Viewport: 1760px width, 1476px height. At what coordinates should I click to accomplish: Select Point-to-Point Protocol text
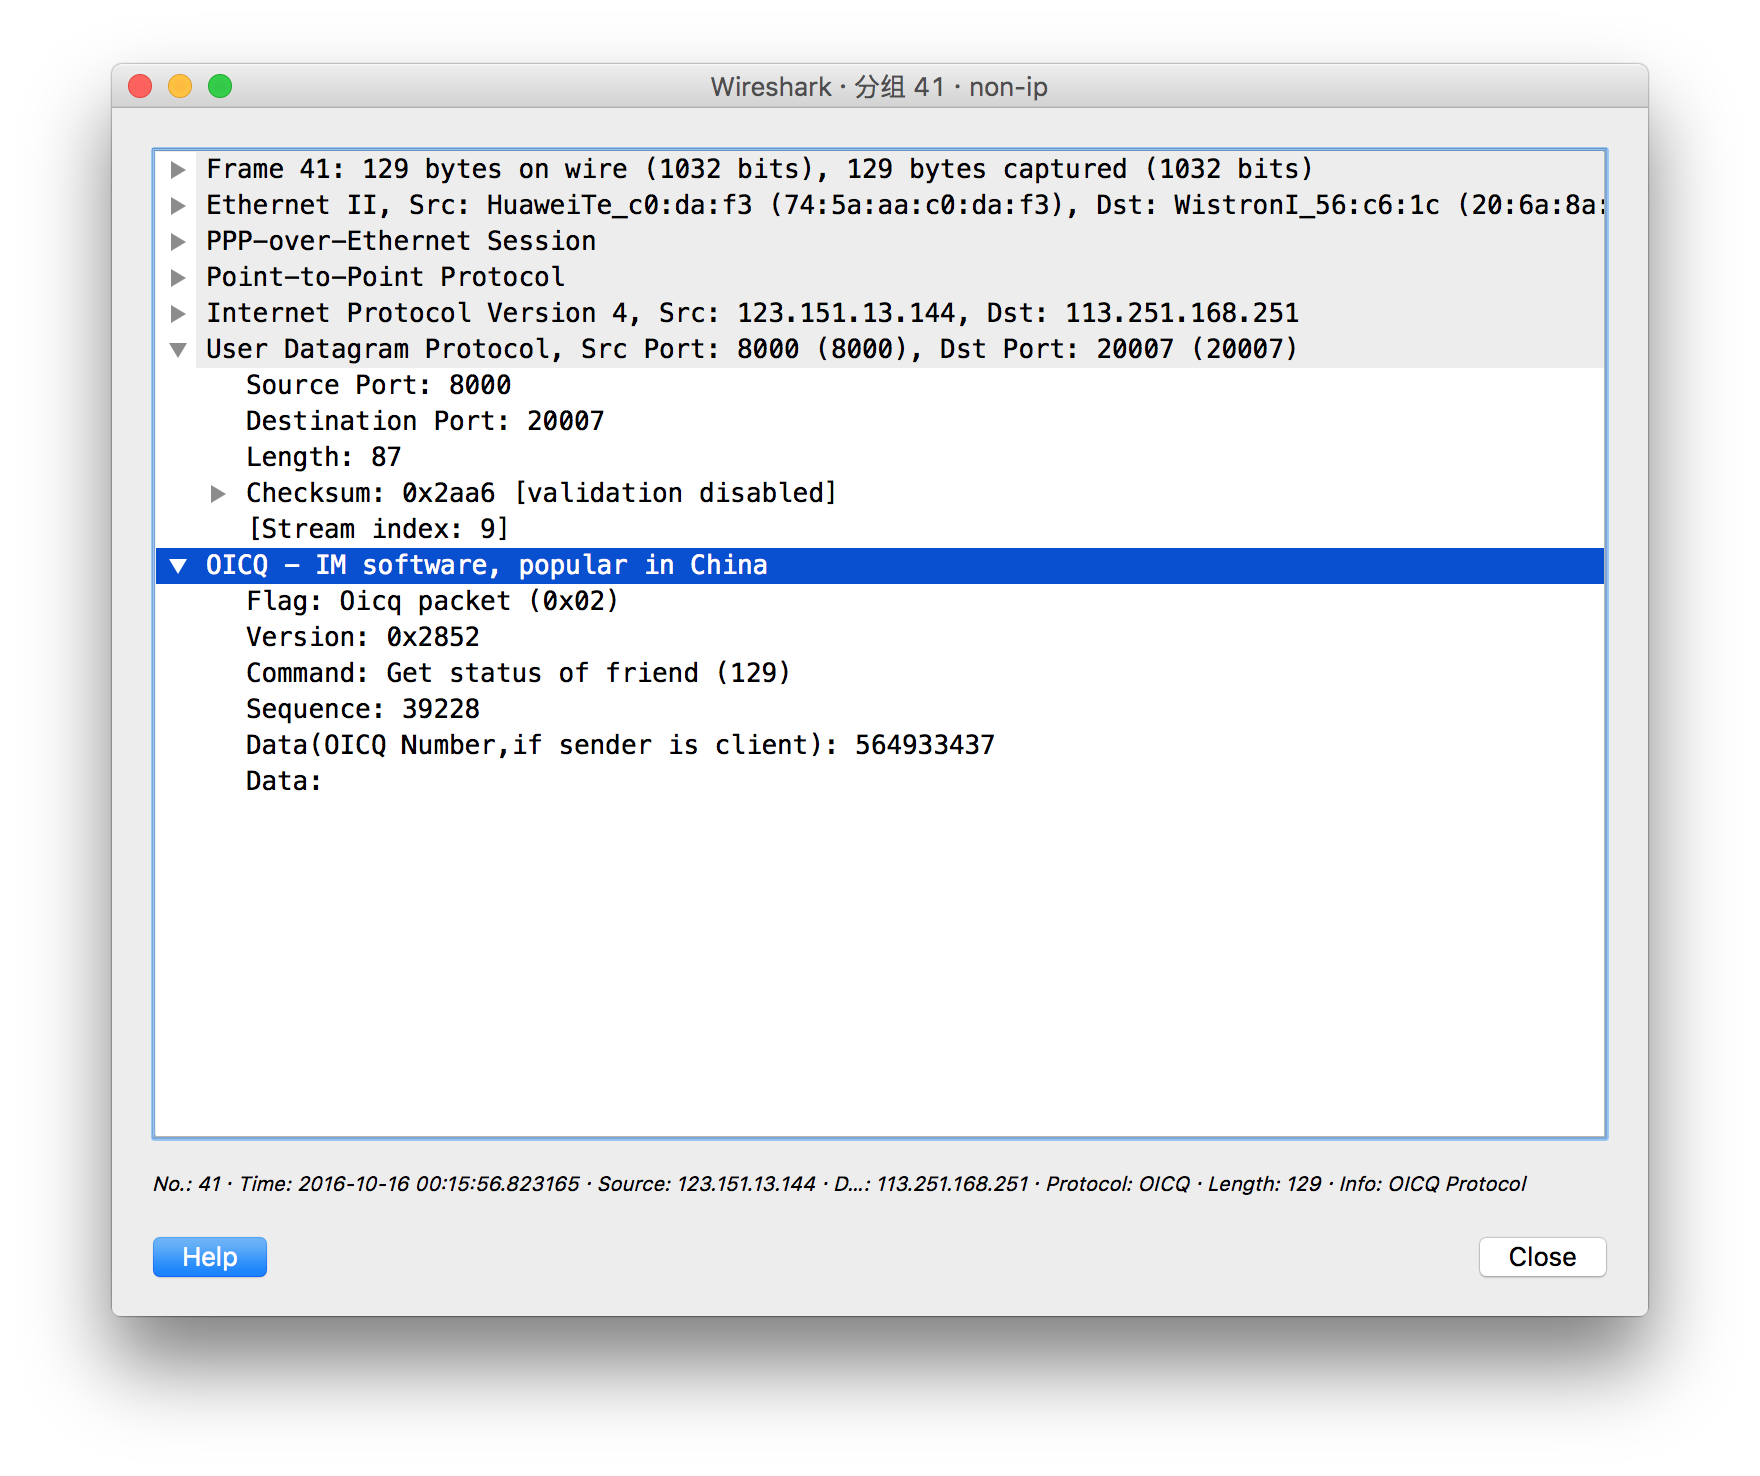click(x=385, y=277)
